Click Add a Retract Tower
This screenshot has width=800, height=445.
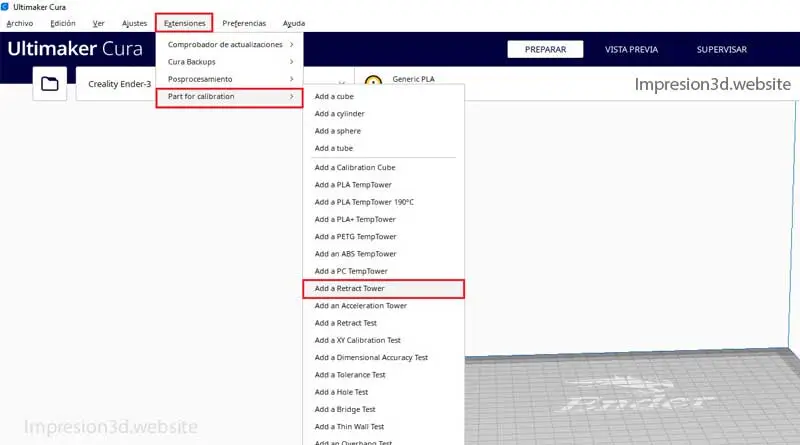[384, 289]
